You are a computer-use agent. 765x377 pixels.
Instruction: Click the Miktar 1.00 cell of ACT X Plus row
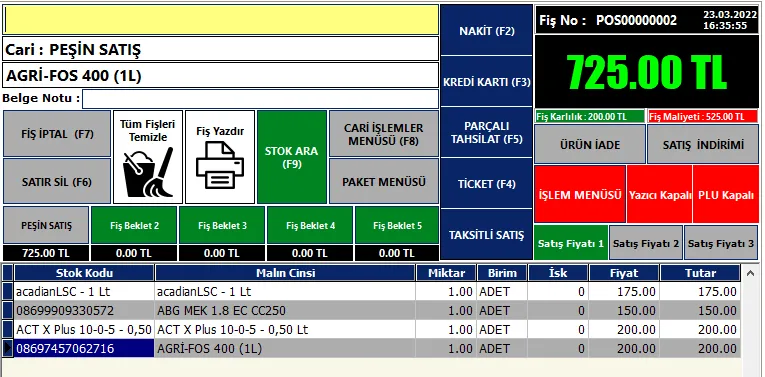coord(446,329)
